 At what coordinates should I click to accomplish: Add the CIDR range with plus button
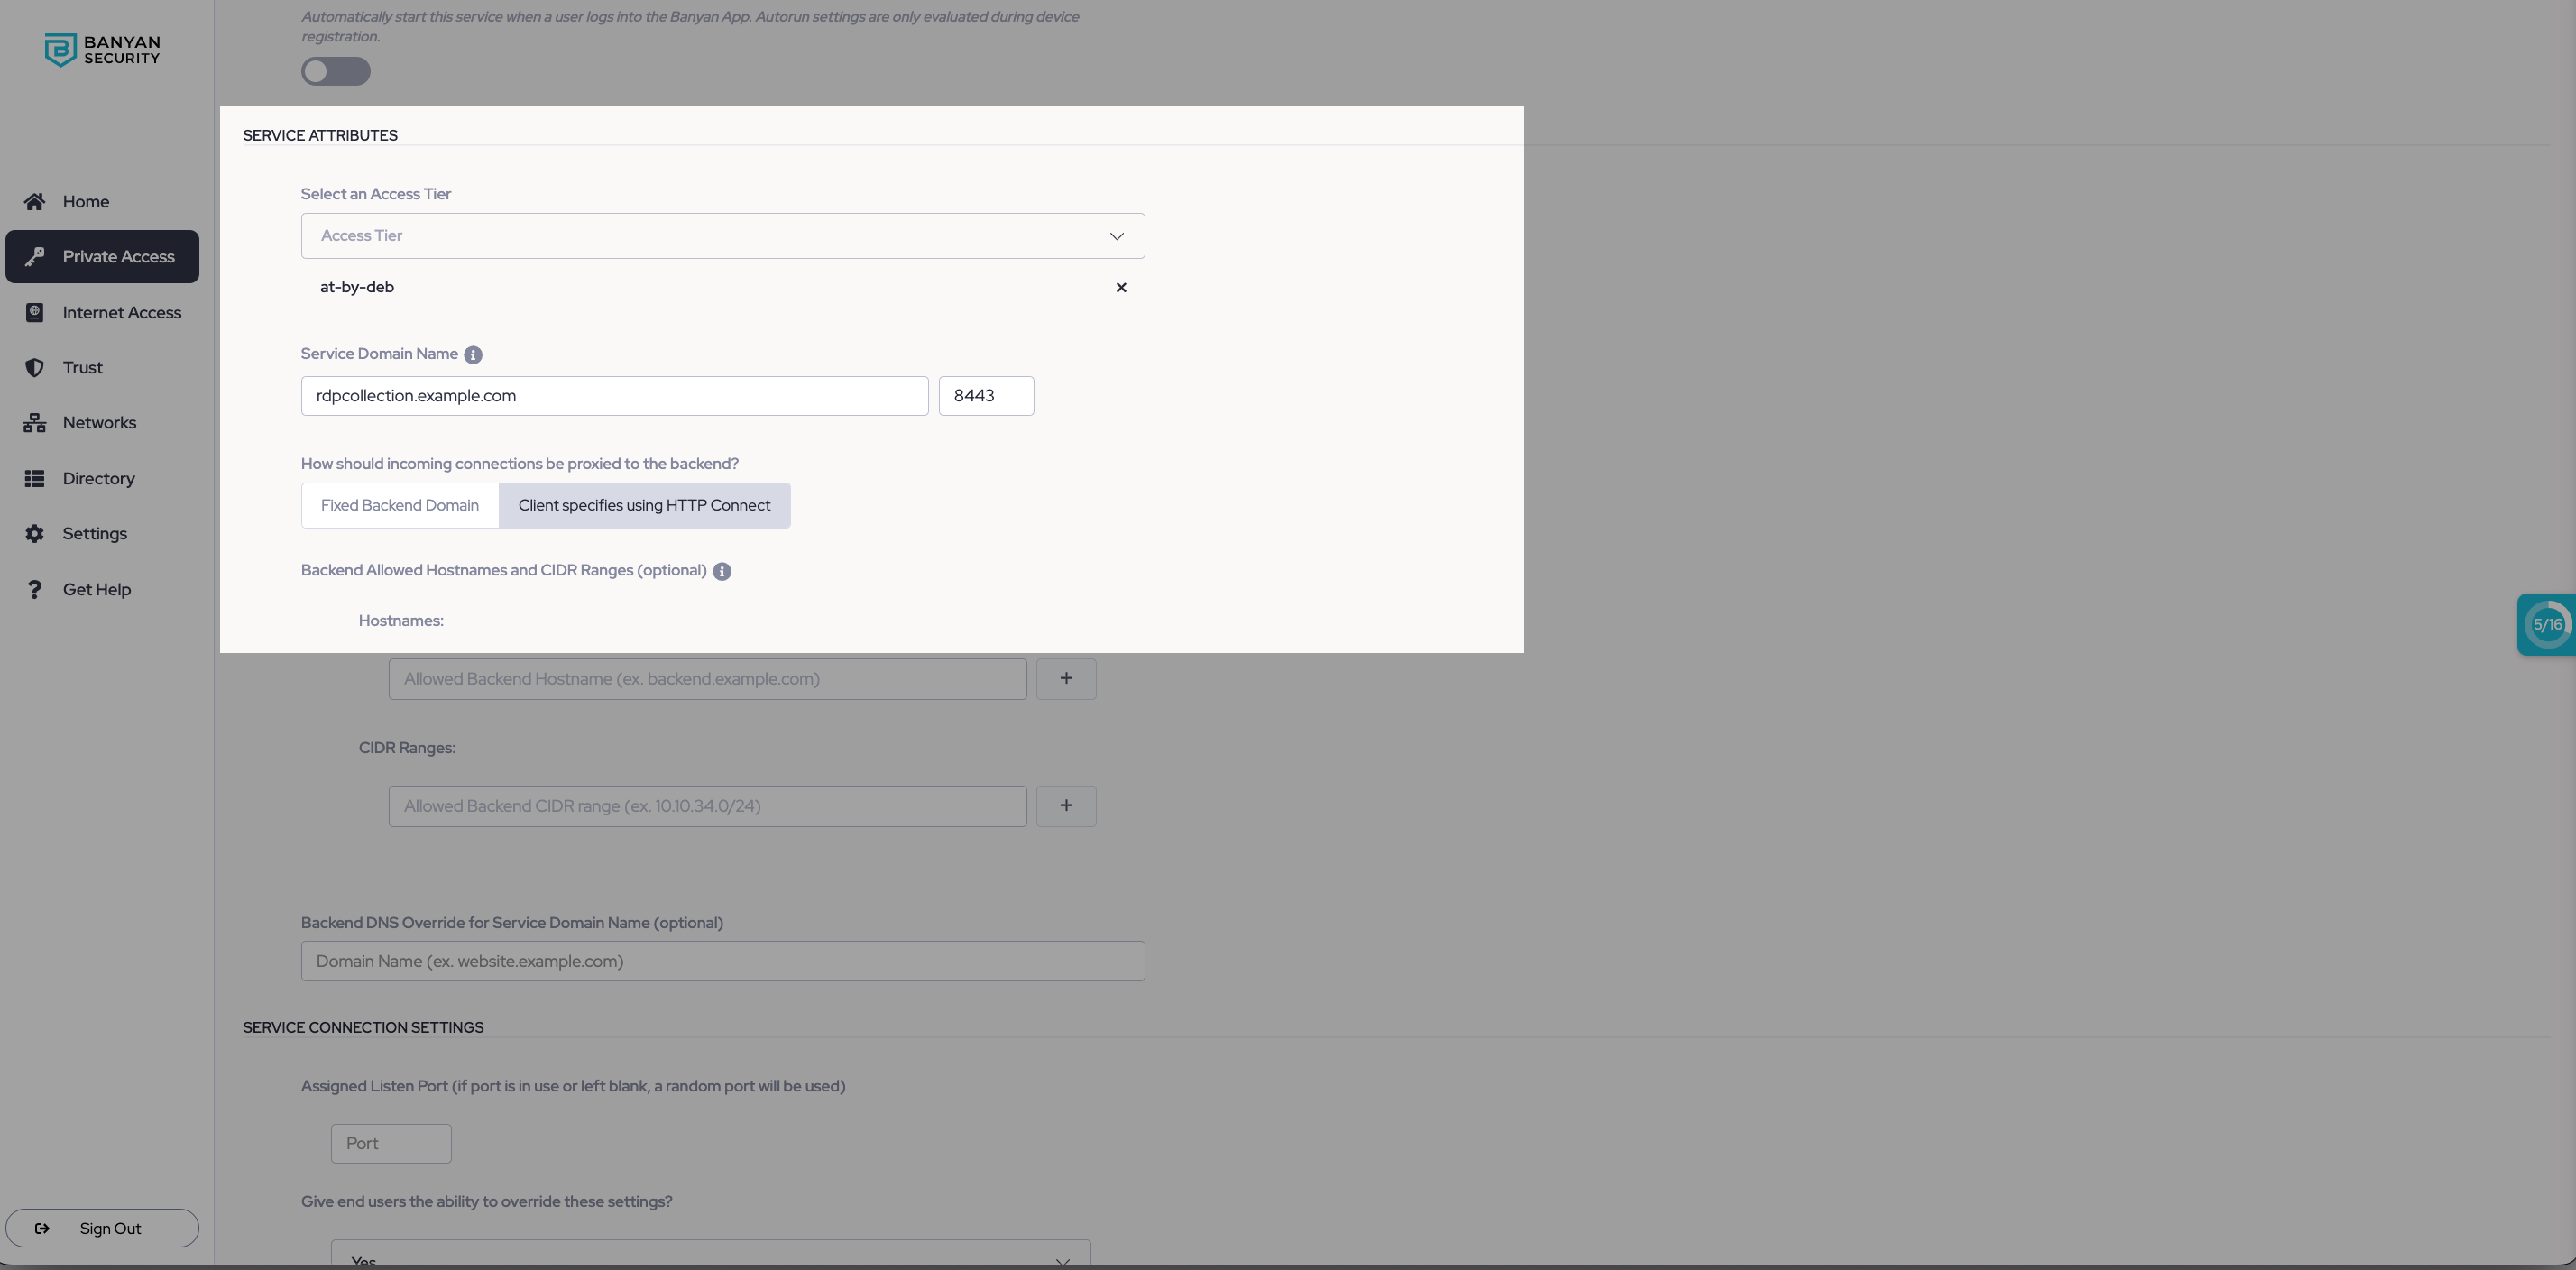pyautogui.click(x=1066, y=806)
